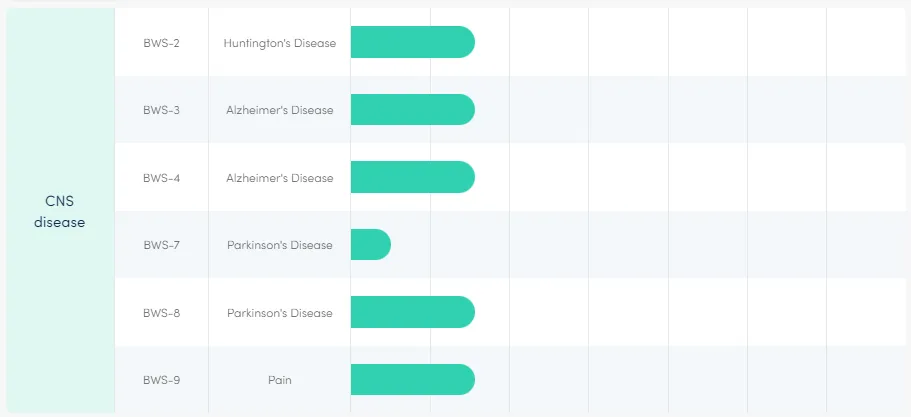Click the BWS-8 green progress bar

tap(412, 312)
